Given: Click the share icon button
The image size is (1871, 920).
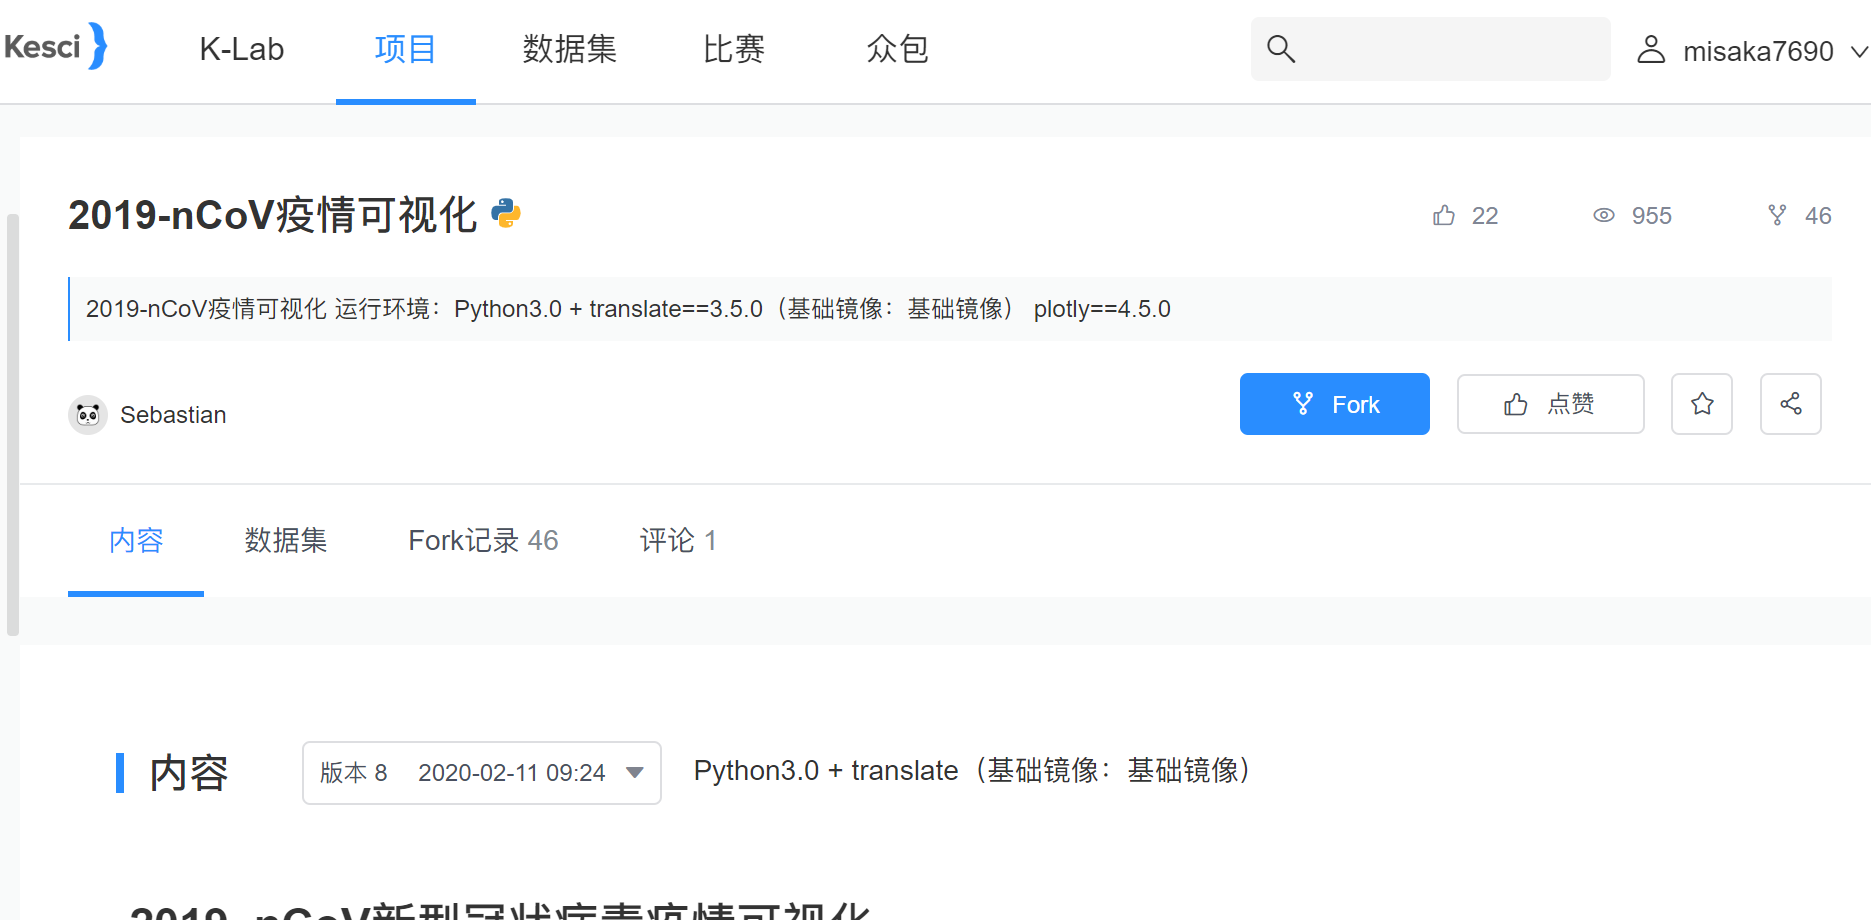Looking at the screenshot, I should point(1791,404).
